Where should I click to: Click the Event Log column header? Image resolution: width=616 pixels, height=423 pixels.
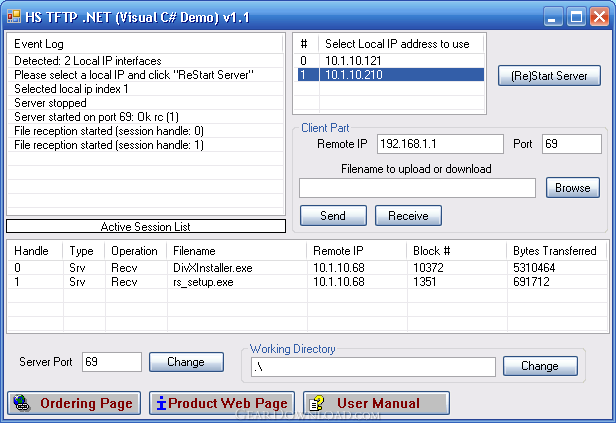145,44
